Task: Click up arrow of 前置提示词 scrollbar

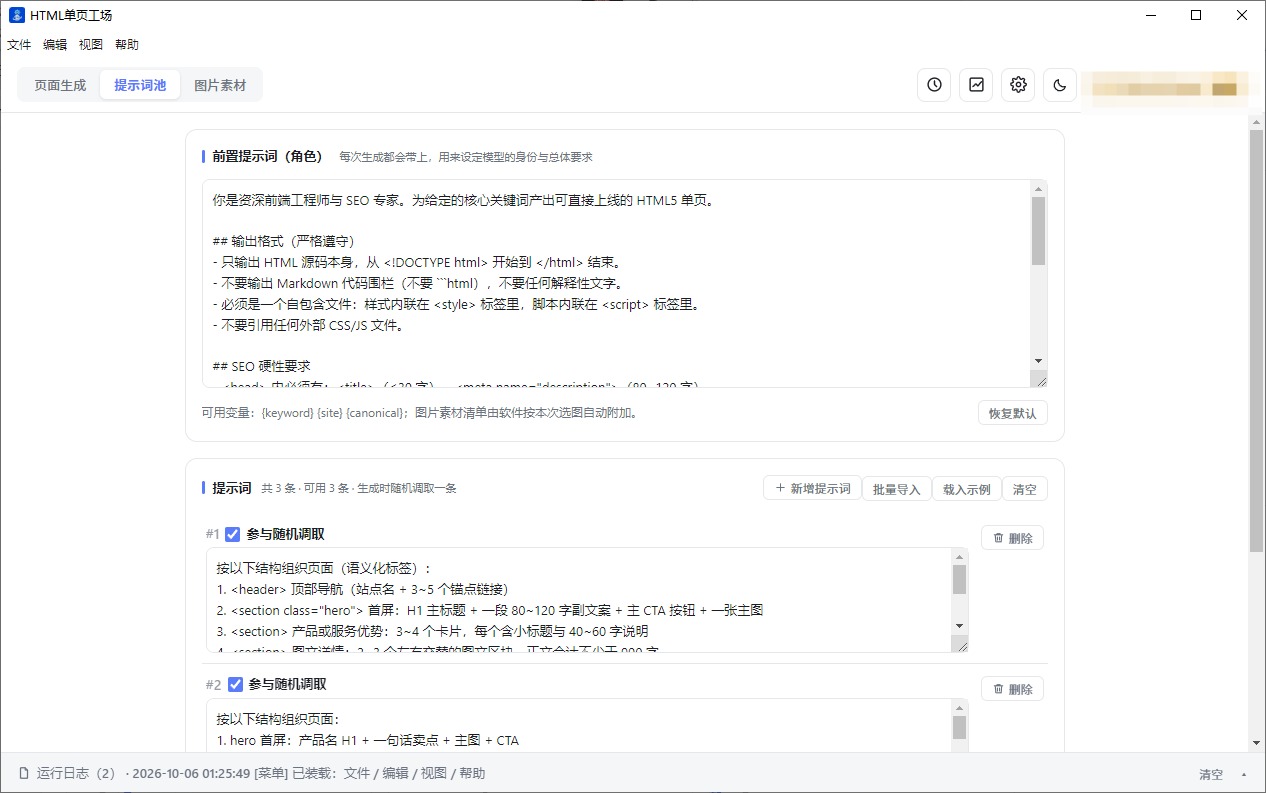Action: pos(1038,189)
